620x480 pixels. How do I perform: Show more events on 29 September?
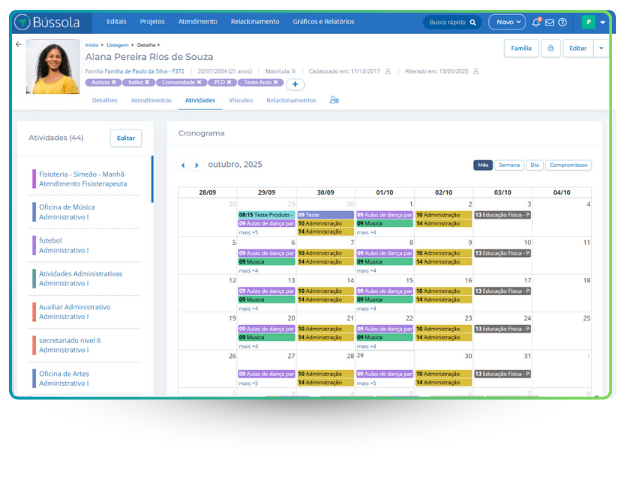click(x=248, y=232)
